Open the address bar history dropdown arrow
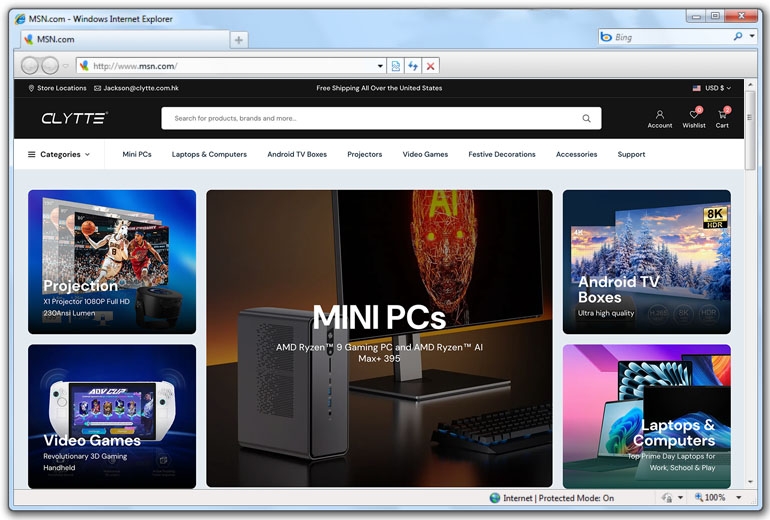 point(380,66)
